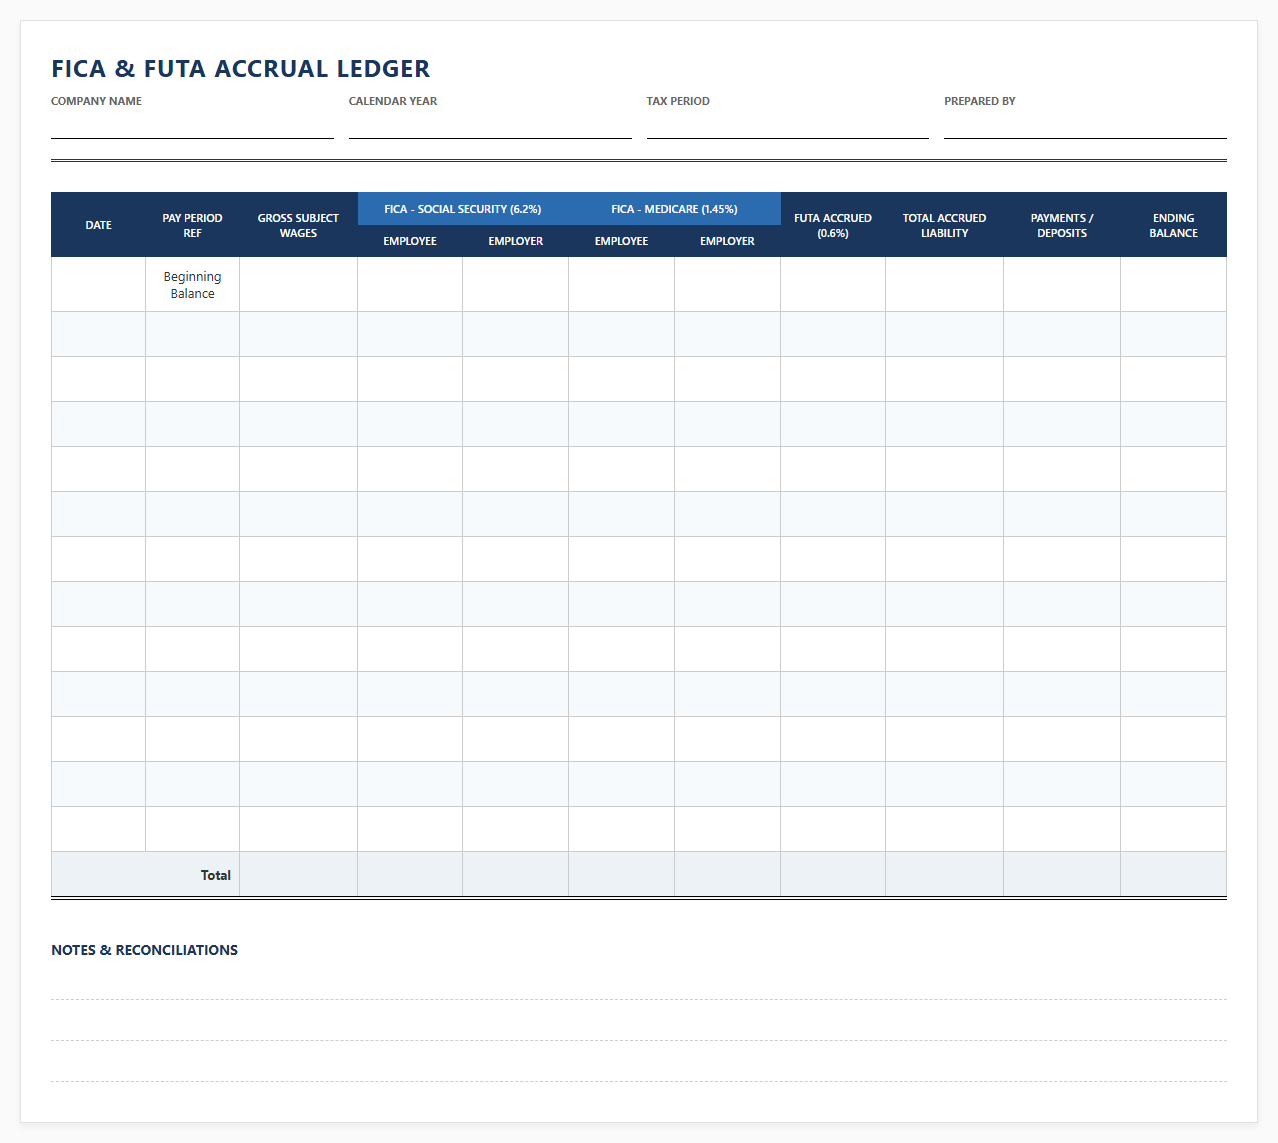Select the Beginning Balance cell

(x=192, y=285)
